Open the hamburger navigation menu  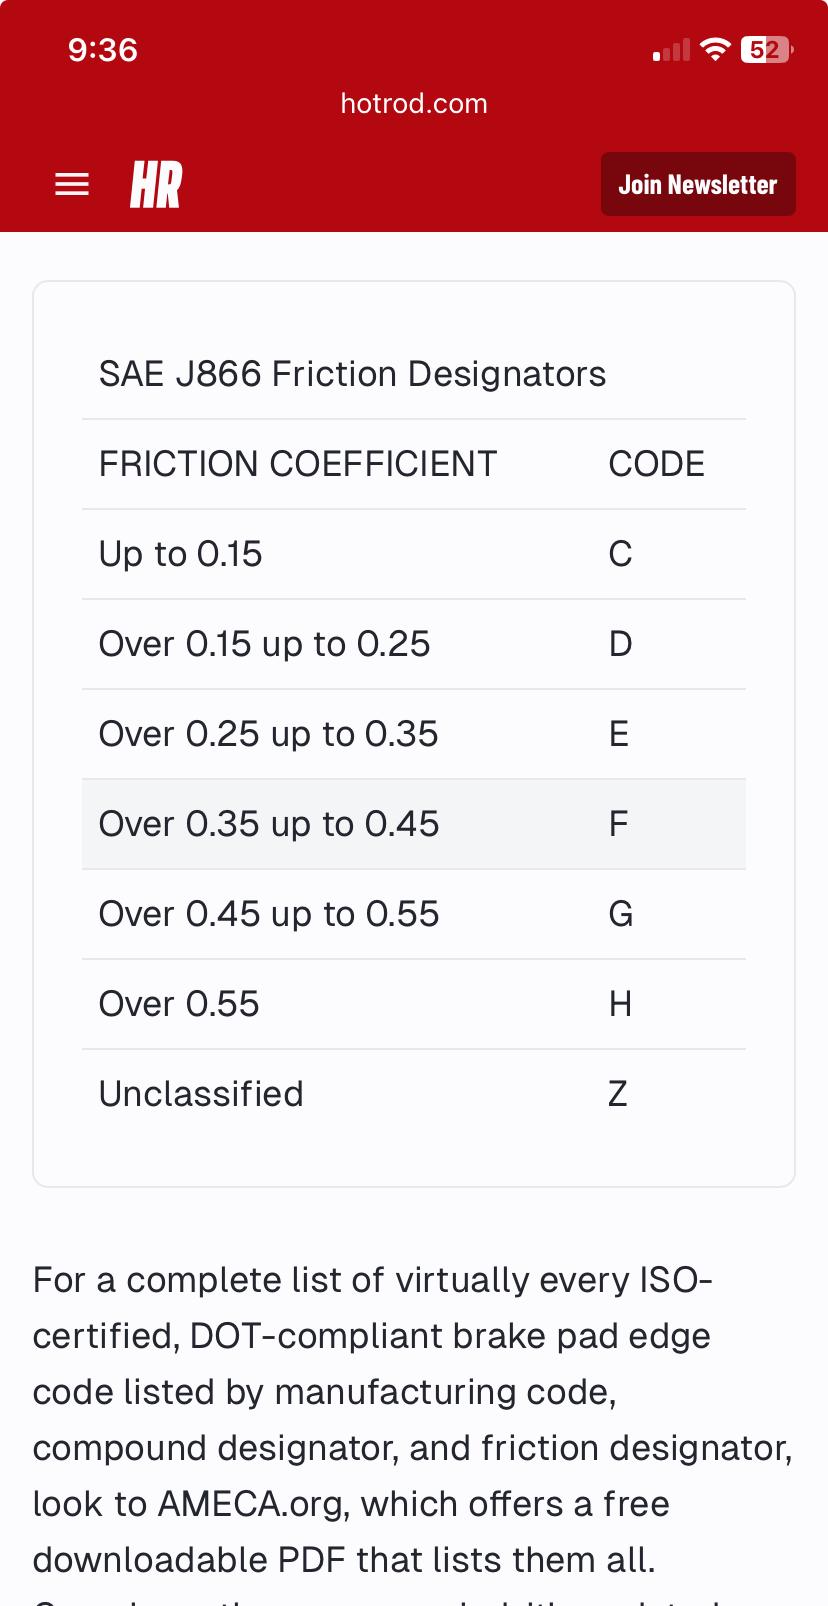coord(72,185)
